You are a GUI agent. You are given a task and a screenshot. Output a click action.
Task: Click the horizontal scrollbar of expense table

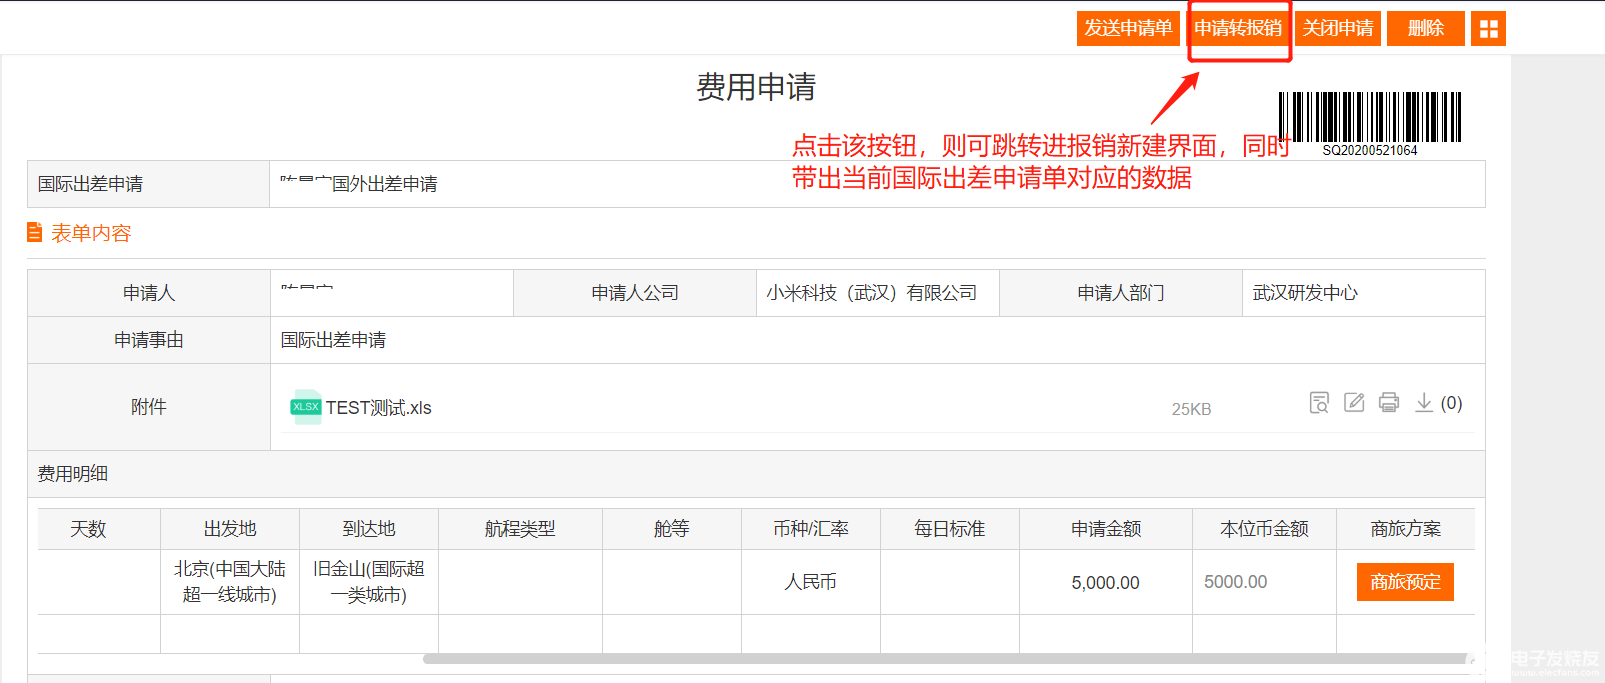(948, 659)
